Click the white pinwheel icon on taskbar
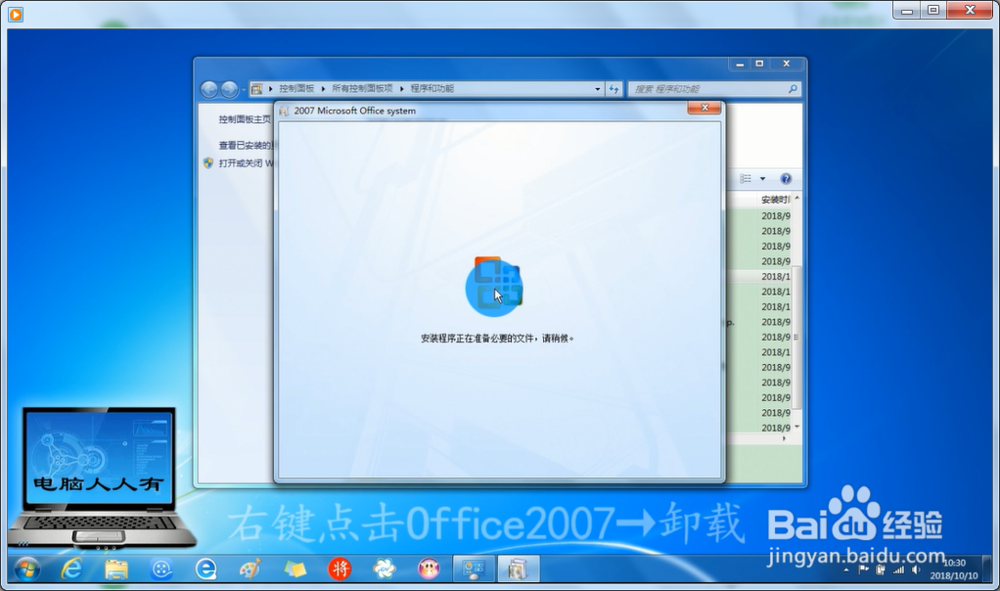The height and width of the screenshot is (591, 1000). pos(384,569)
